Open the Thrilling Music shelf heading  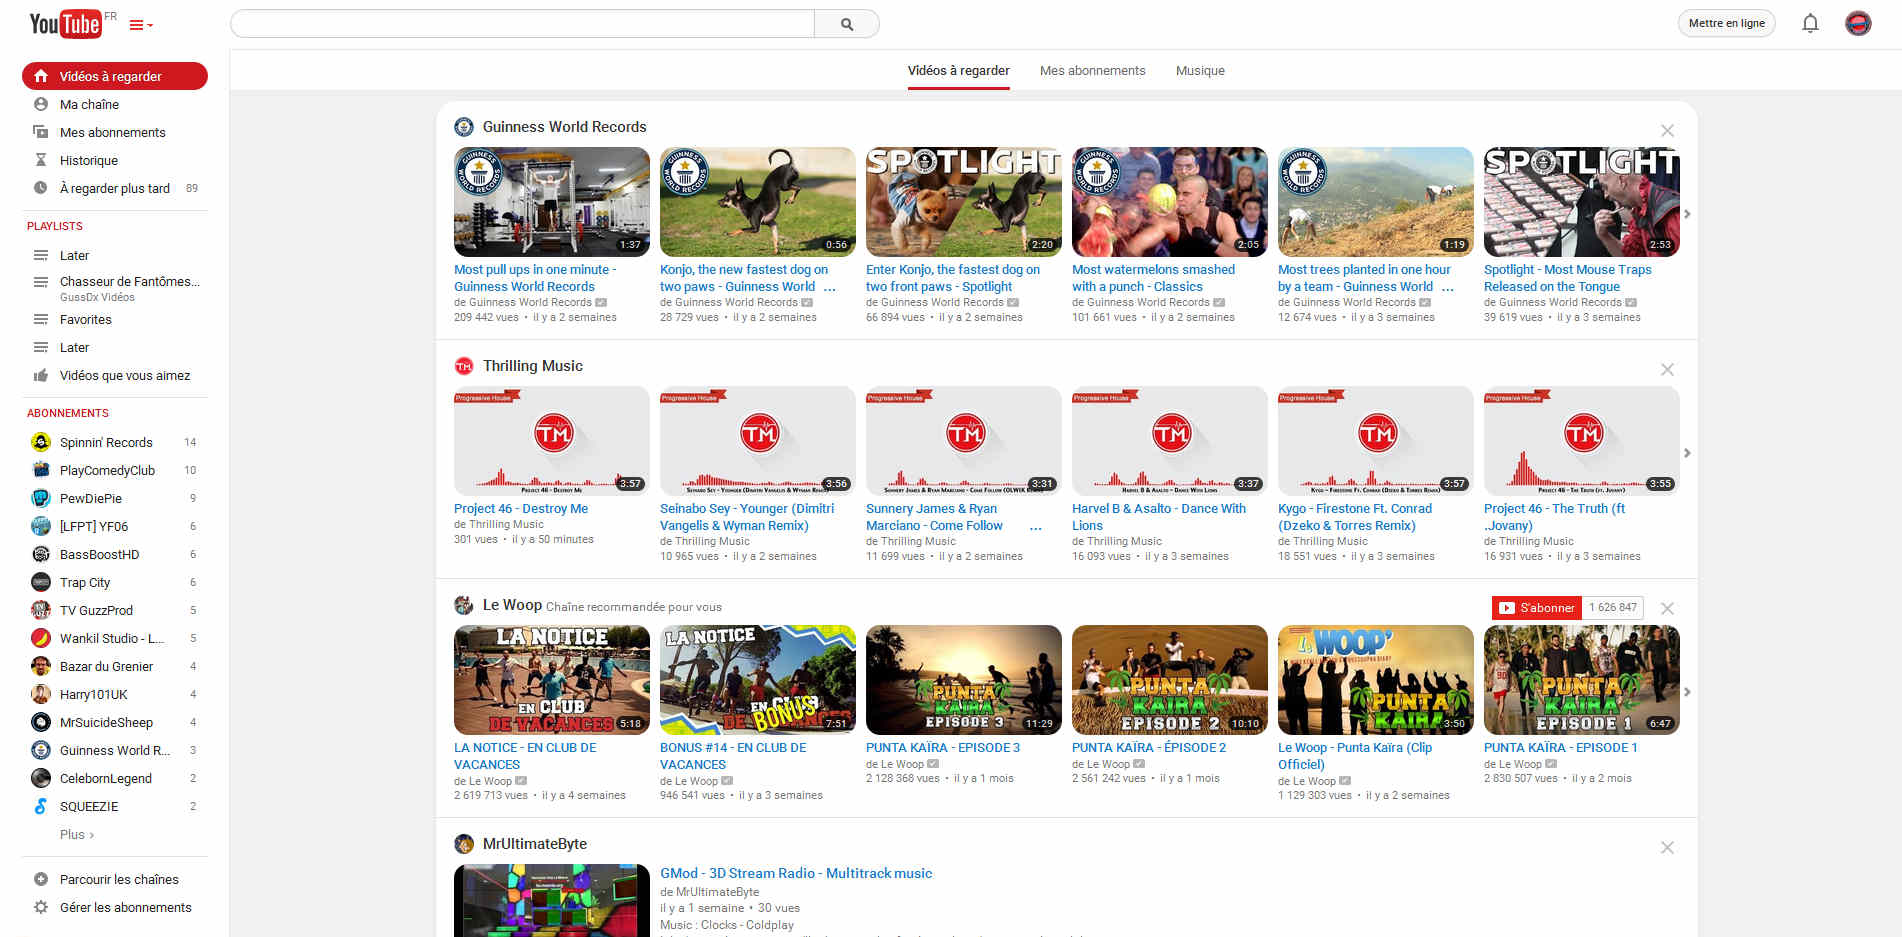tap(533, 366)
